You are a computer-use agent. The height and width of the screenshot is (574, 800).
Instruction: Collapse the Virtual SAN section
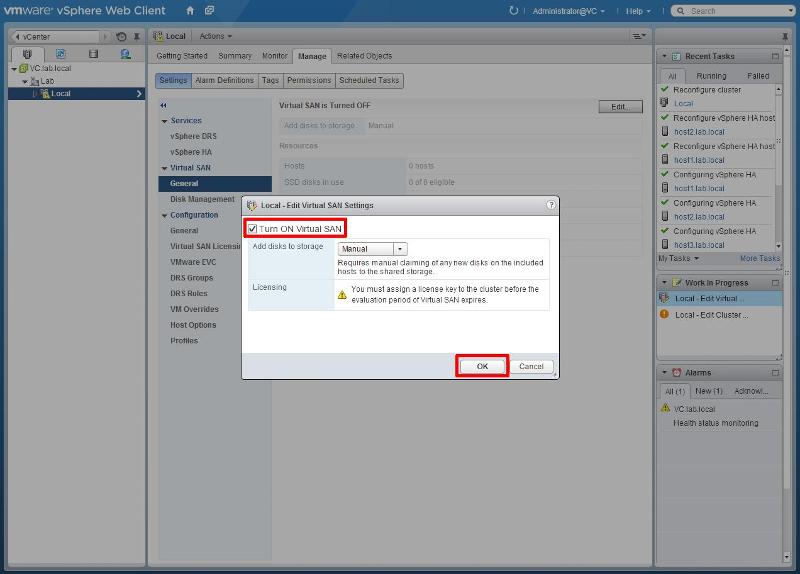pos(164,168)
